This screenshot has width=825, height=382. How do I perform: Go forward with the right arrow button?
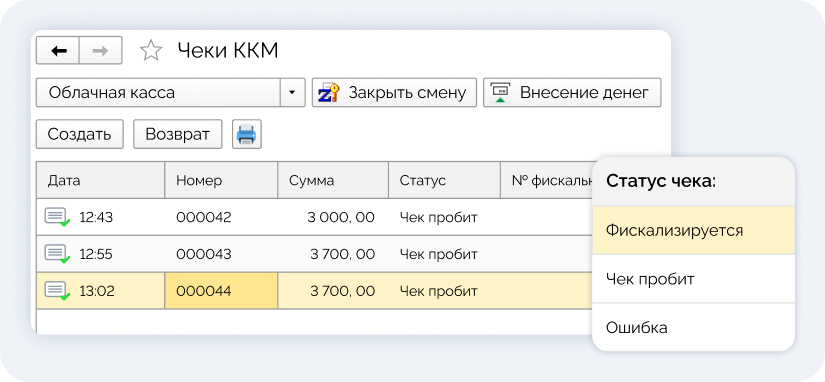click(x=100, y=51)
